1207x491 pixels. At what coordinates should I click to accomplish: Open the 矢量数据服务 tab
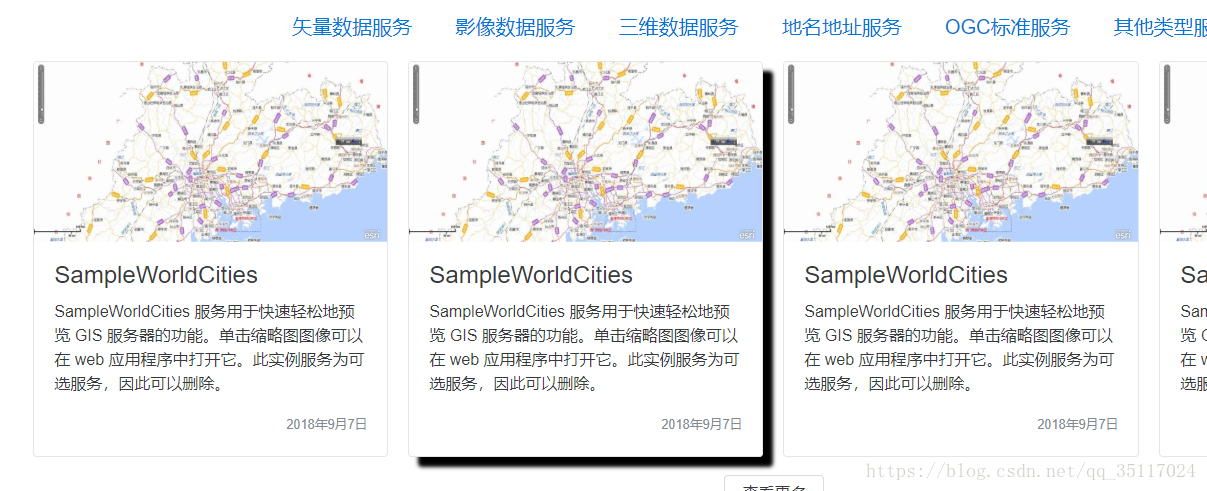351,27
